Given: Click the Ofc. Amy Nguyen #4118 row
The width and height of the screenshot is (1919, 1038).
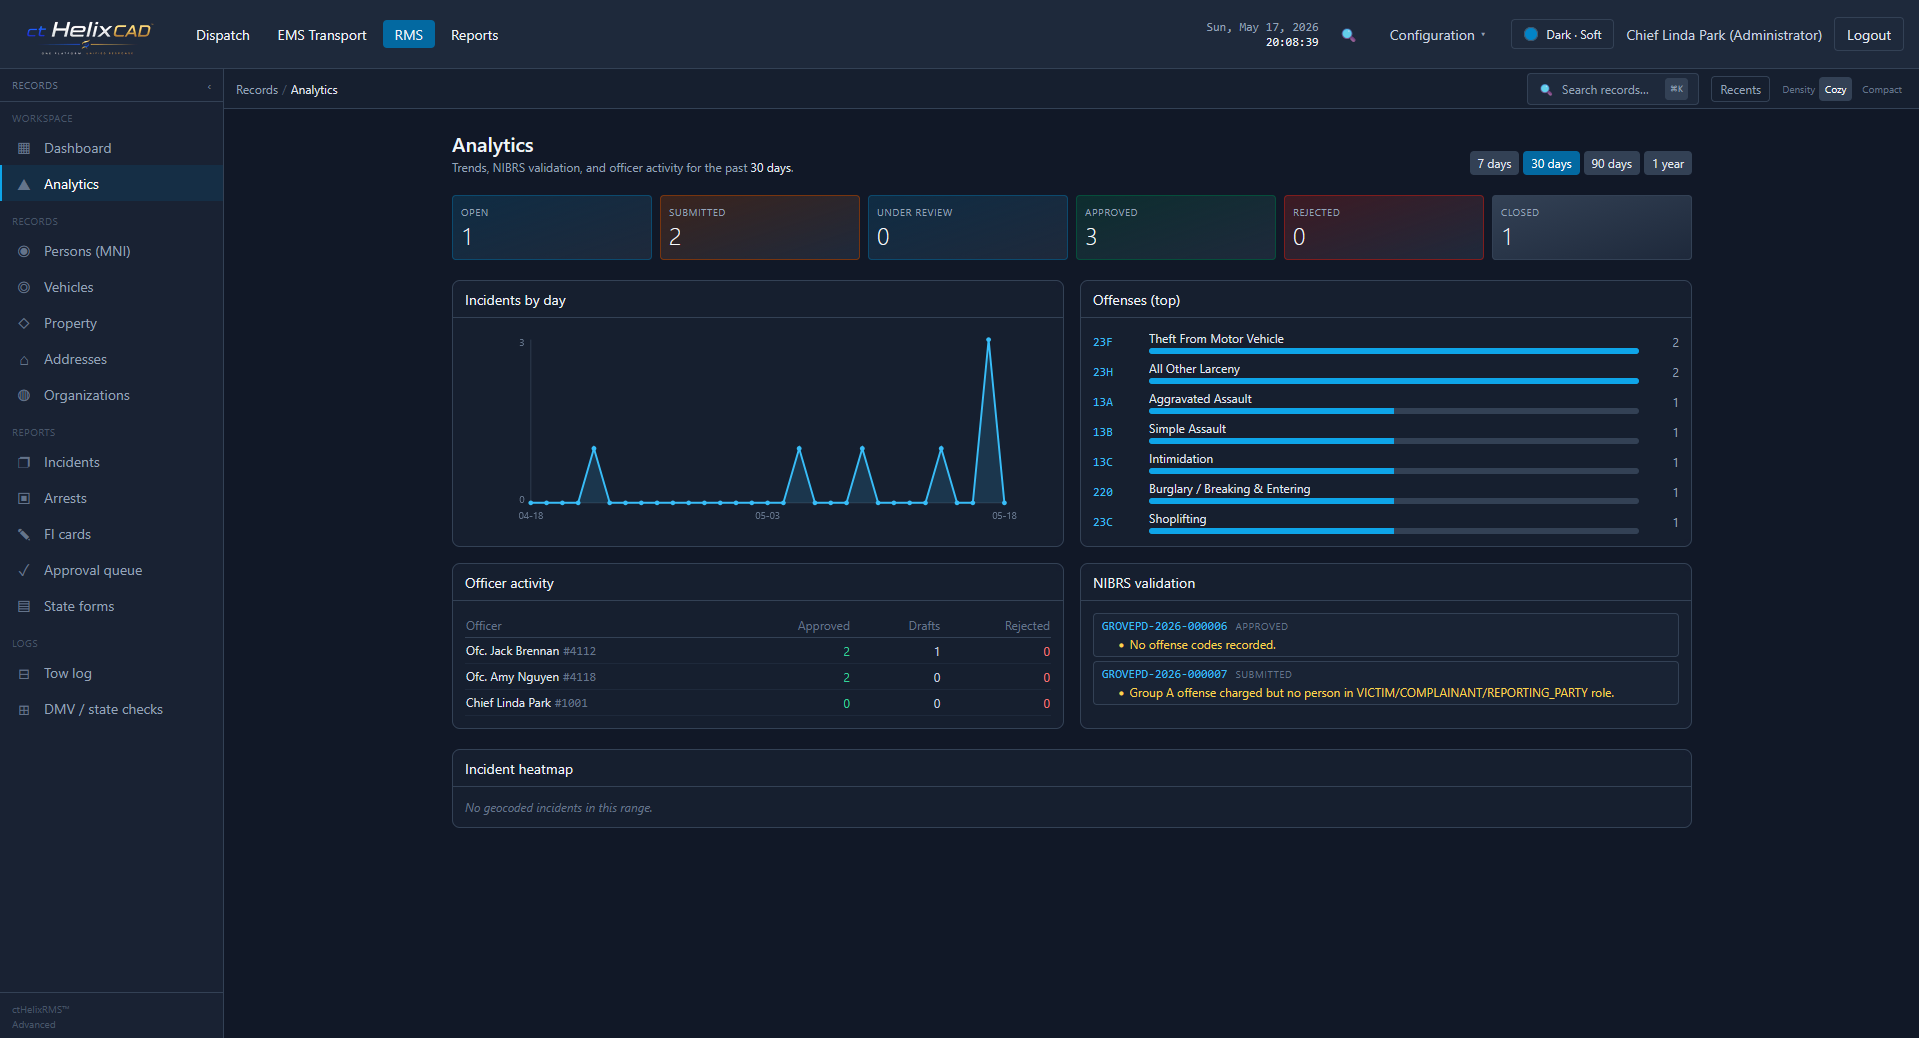Looking at the screenshot, I should click(x=758, y=677).
